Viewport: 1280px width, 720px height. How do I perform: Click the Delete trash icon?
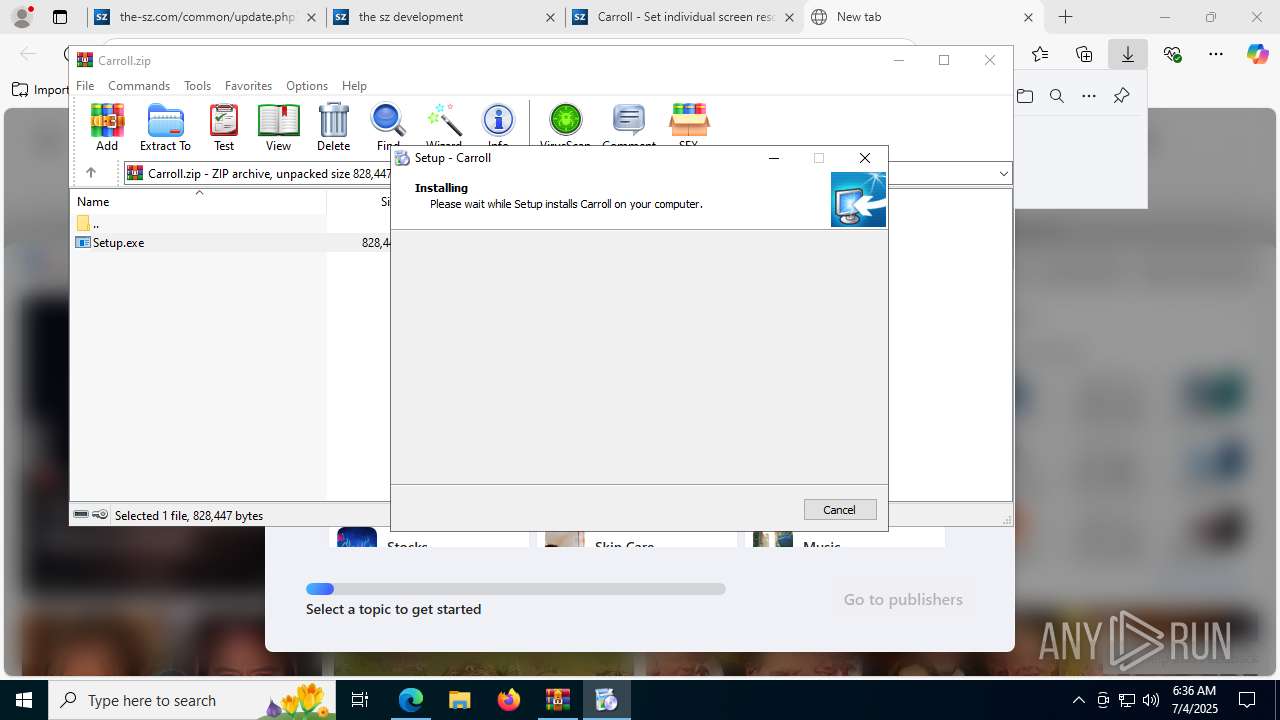click(x=333, y=127)
